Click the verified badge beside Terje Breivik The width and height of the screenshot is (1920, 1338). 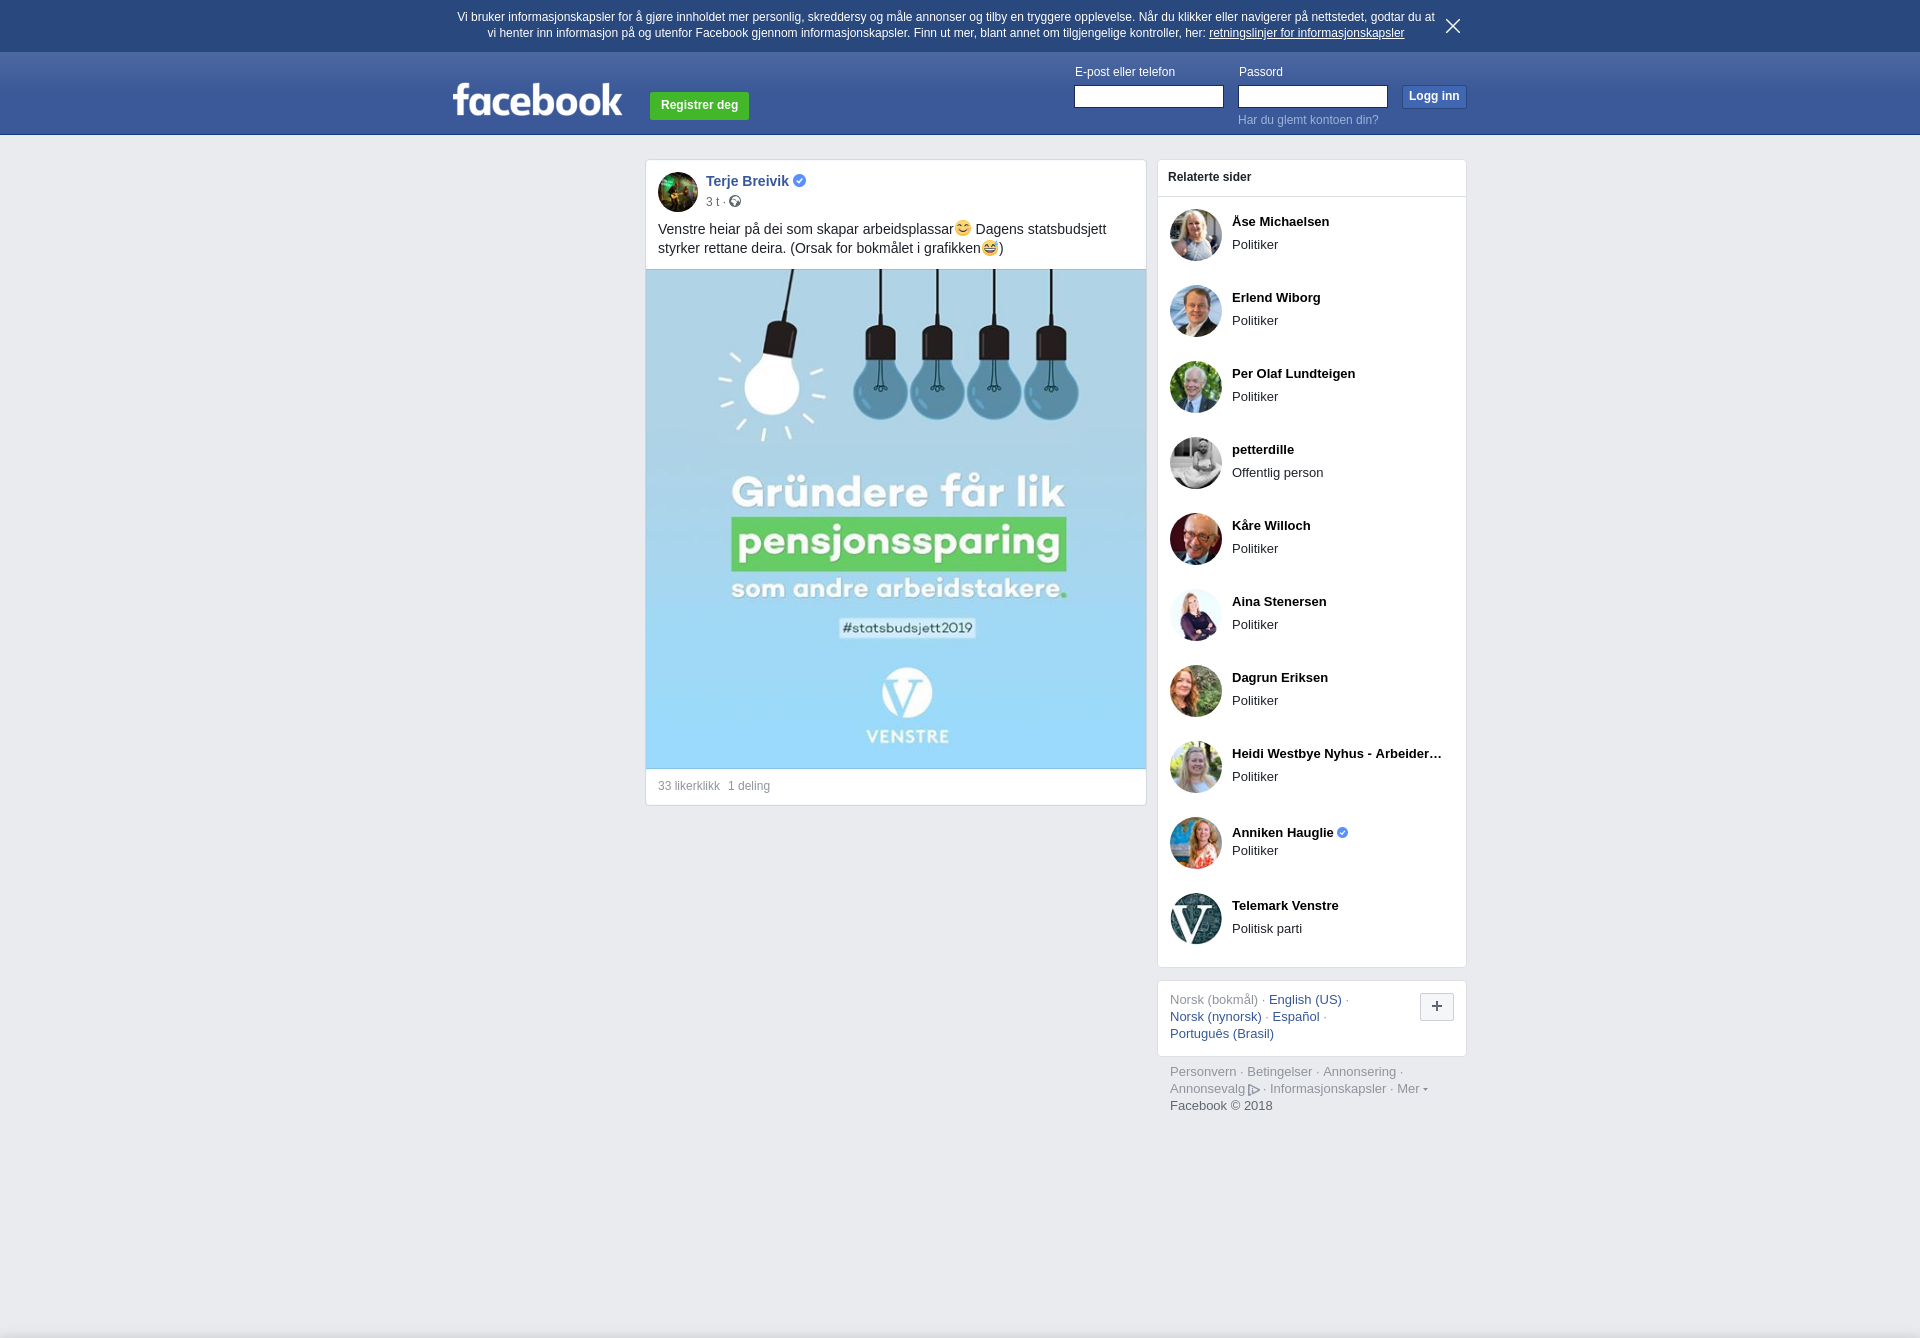[799, 181]
